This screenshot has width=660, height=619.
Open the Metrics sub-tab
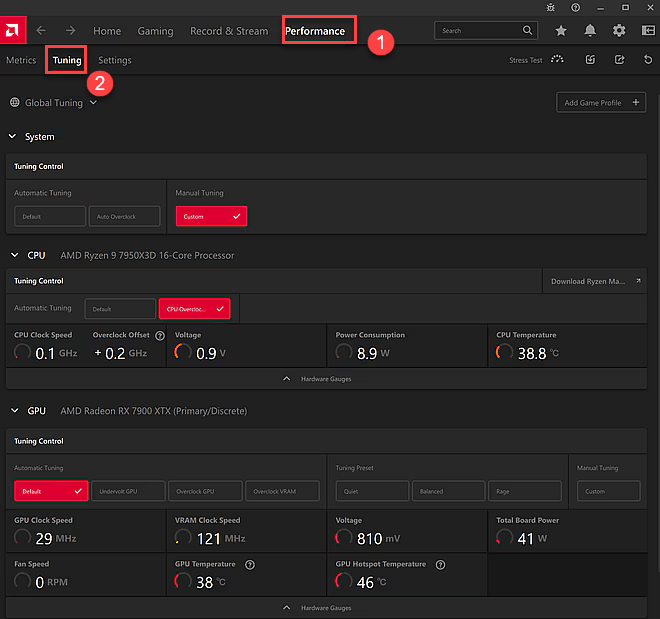(x=21, y=60)
